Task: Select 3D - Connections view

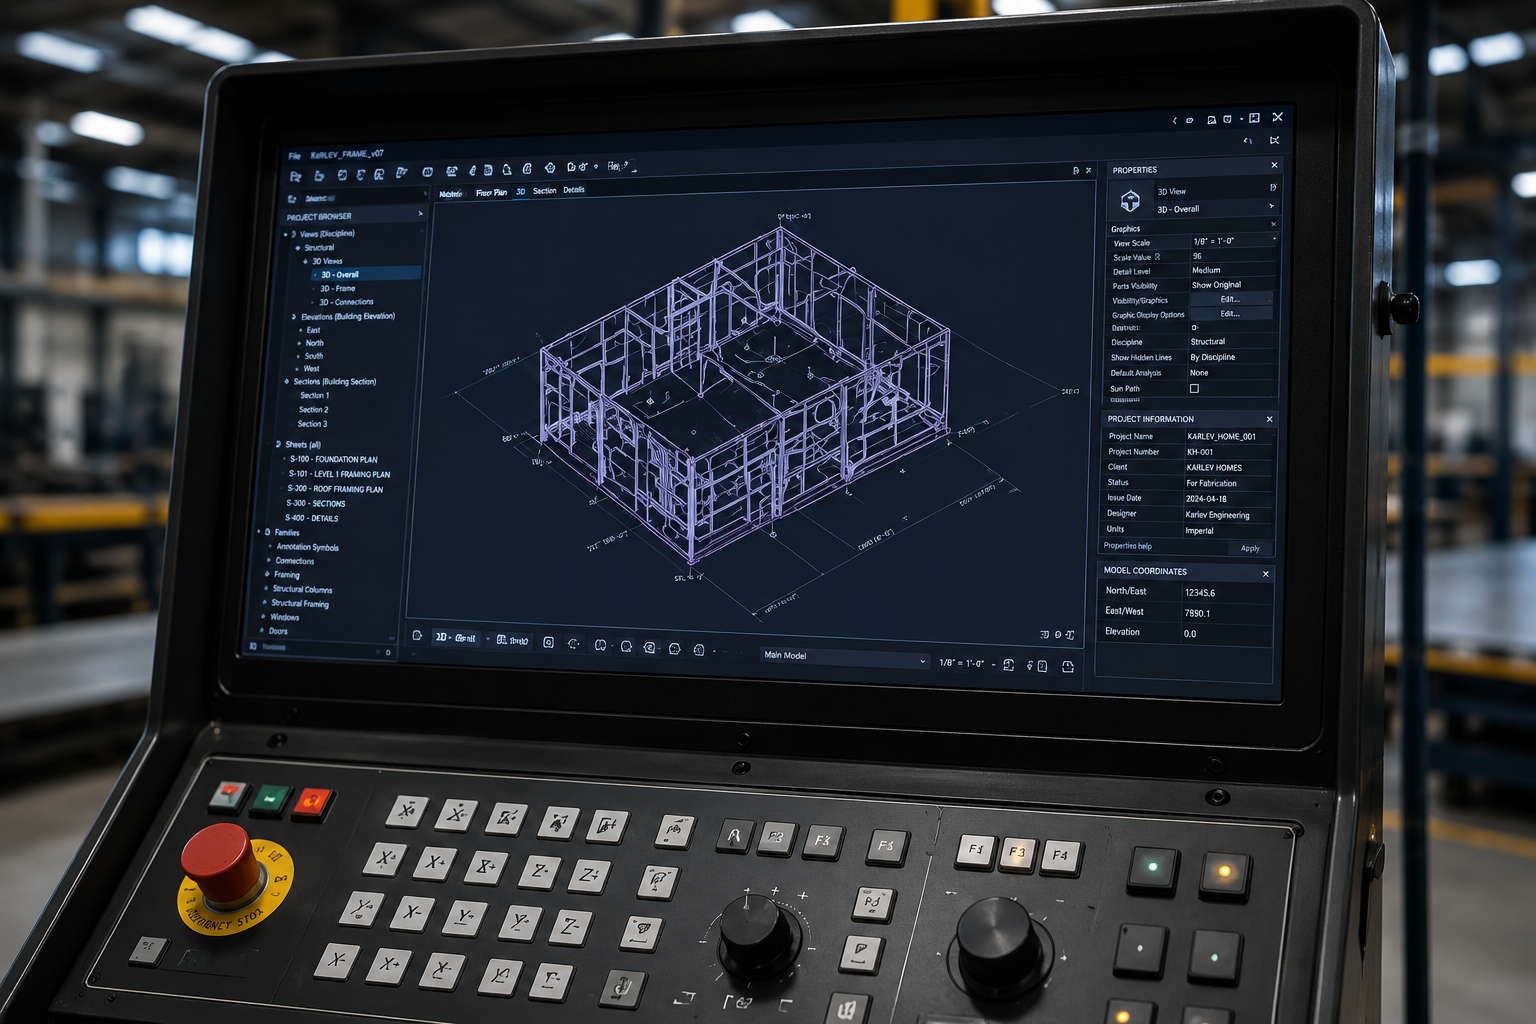Action: click(x=346, y=302)
